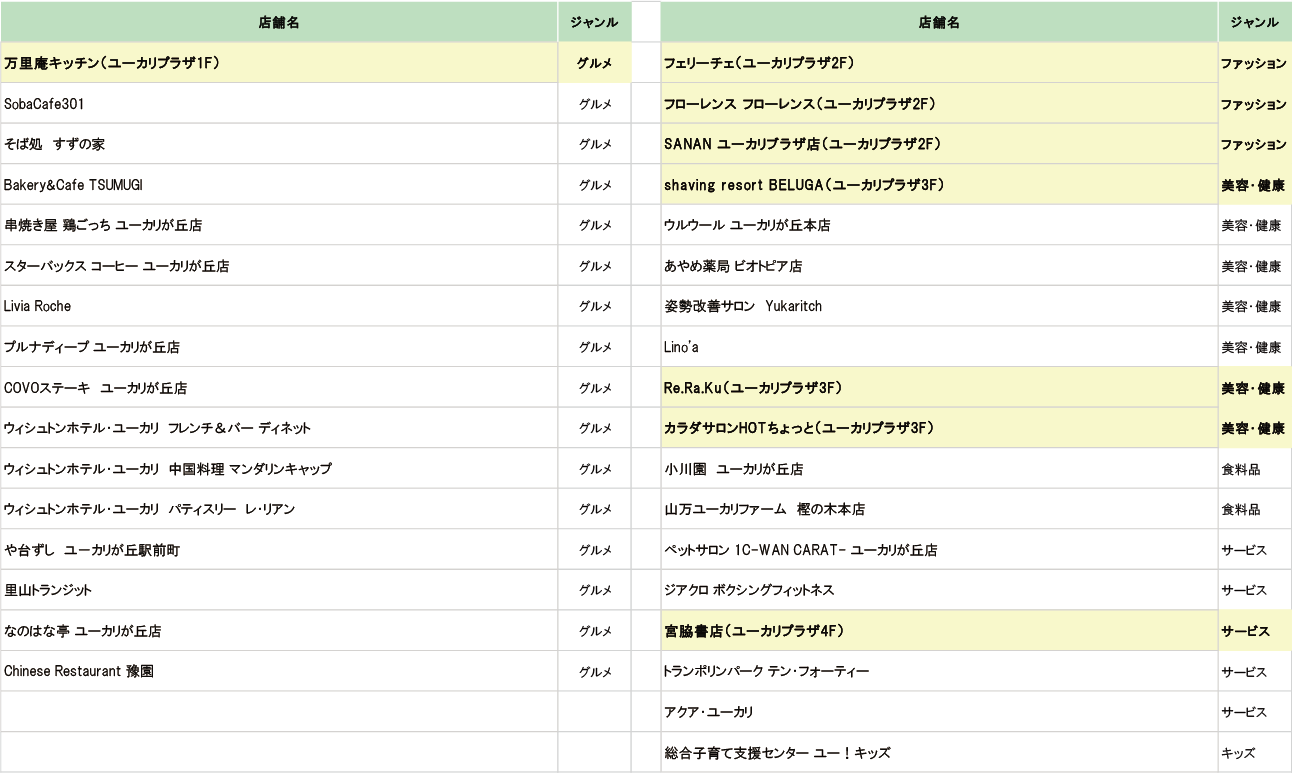Viewport: 1292px width, 773px height.
Task: Click the Lino'a store cell
Action: (x=939, y=347)
